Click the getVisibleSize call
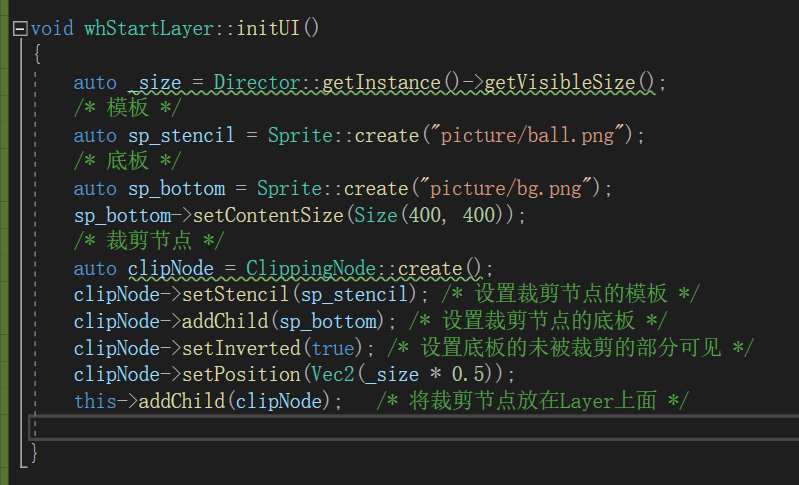Screen dimensions: 799x485 click(x=560, y=82)
